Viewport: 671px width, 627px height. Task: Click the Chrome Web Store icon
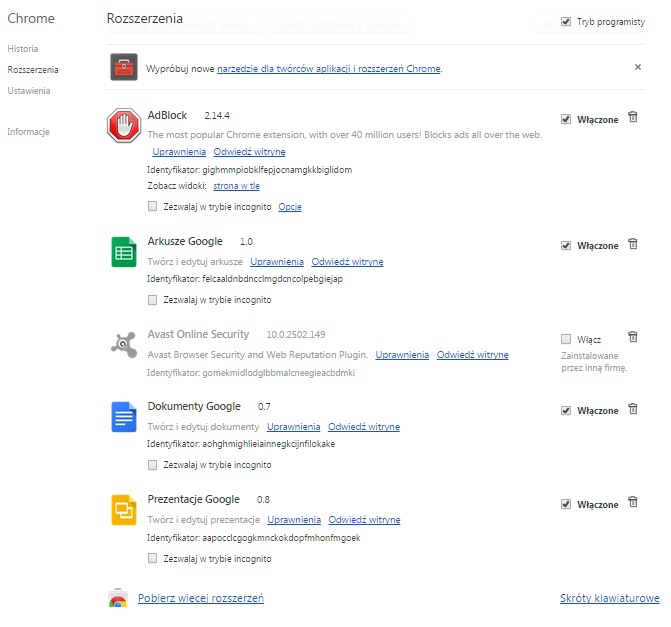pyautogui.click(x=118, y=598)
